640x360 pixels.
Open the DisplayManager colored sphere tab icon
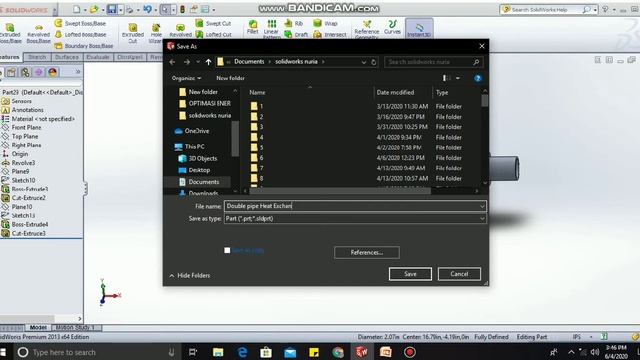pyautogui.click(x=53, y=73)
